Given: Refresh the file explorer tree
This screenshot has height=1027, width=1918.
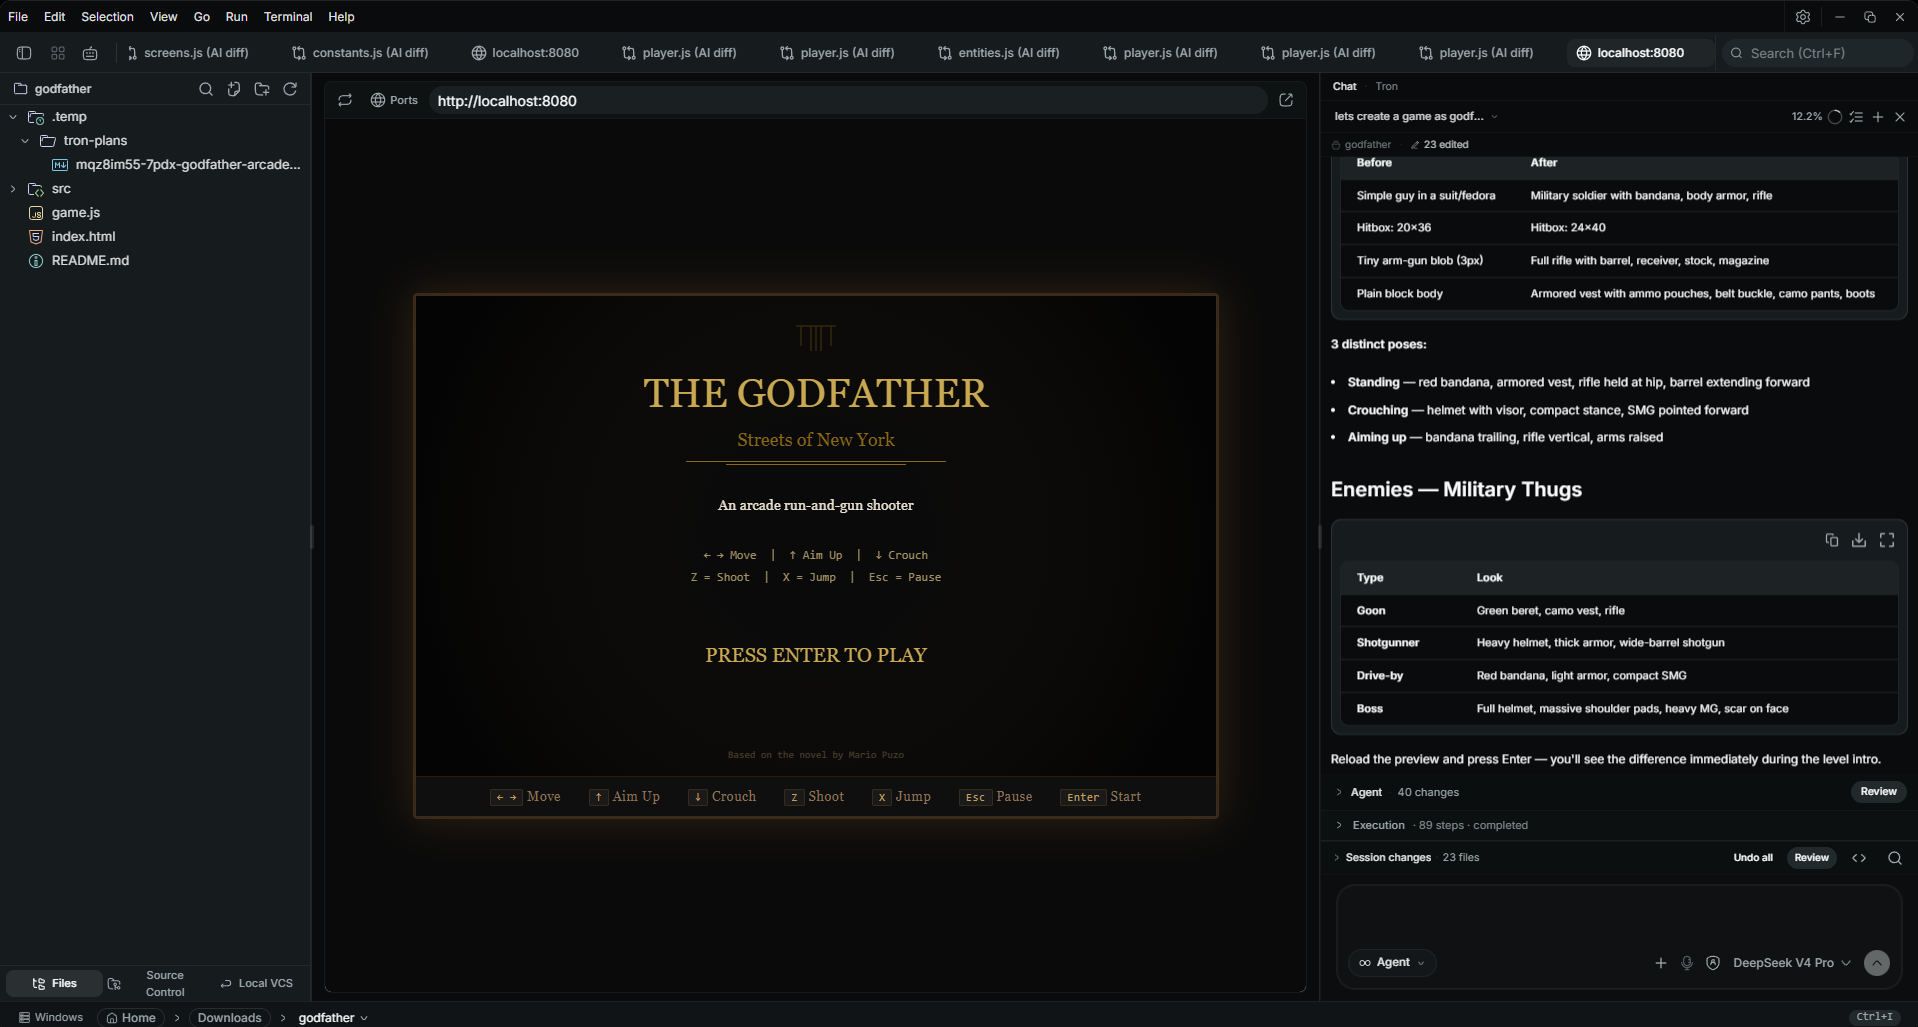Looking at the screenshot, I should (290, 89).
